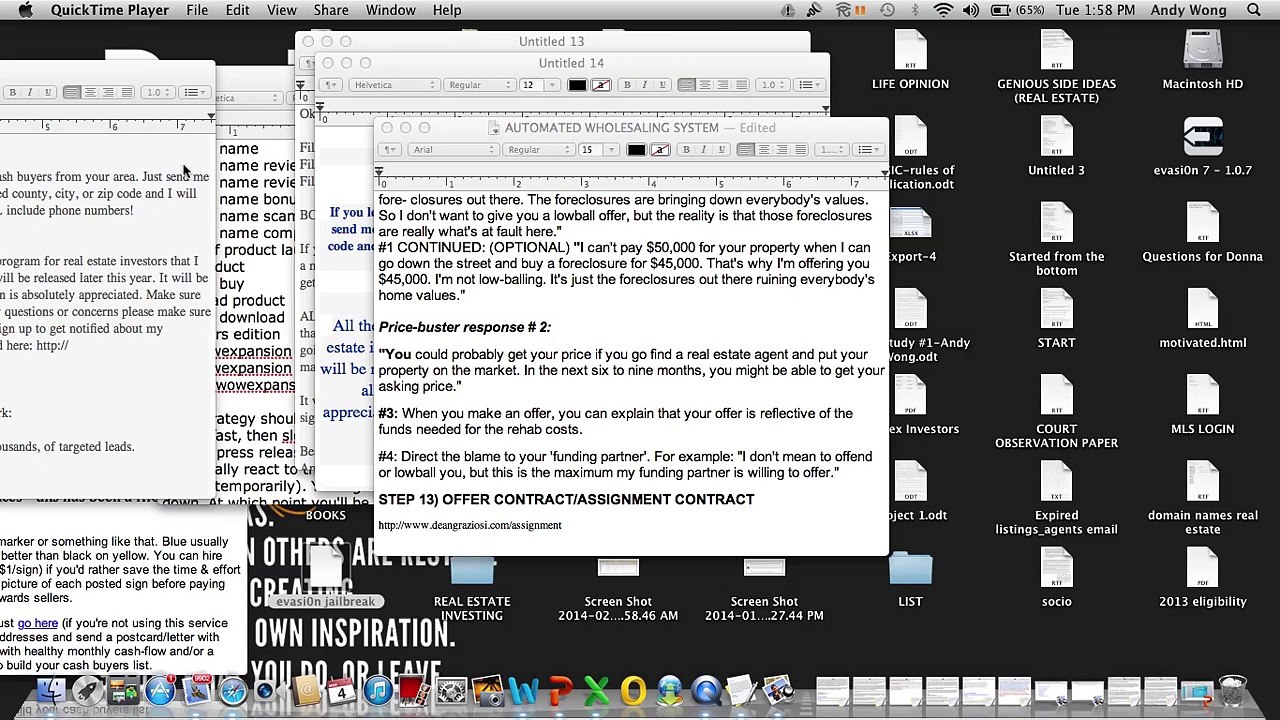Align text left in Automated Wholesaling System window
This screenshot has width=1280, height=720.
pos(746,150)
